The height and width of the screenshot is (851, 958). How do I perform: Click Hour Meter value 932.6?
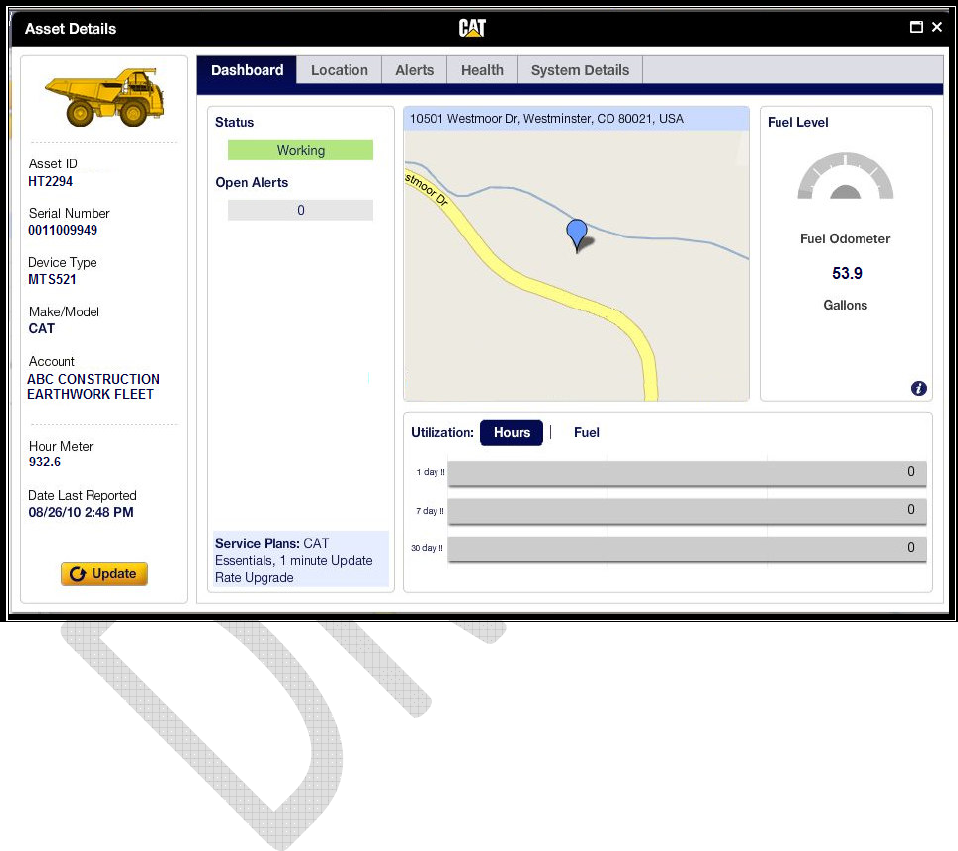click(x=45, y=462)
